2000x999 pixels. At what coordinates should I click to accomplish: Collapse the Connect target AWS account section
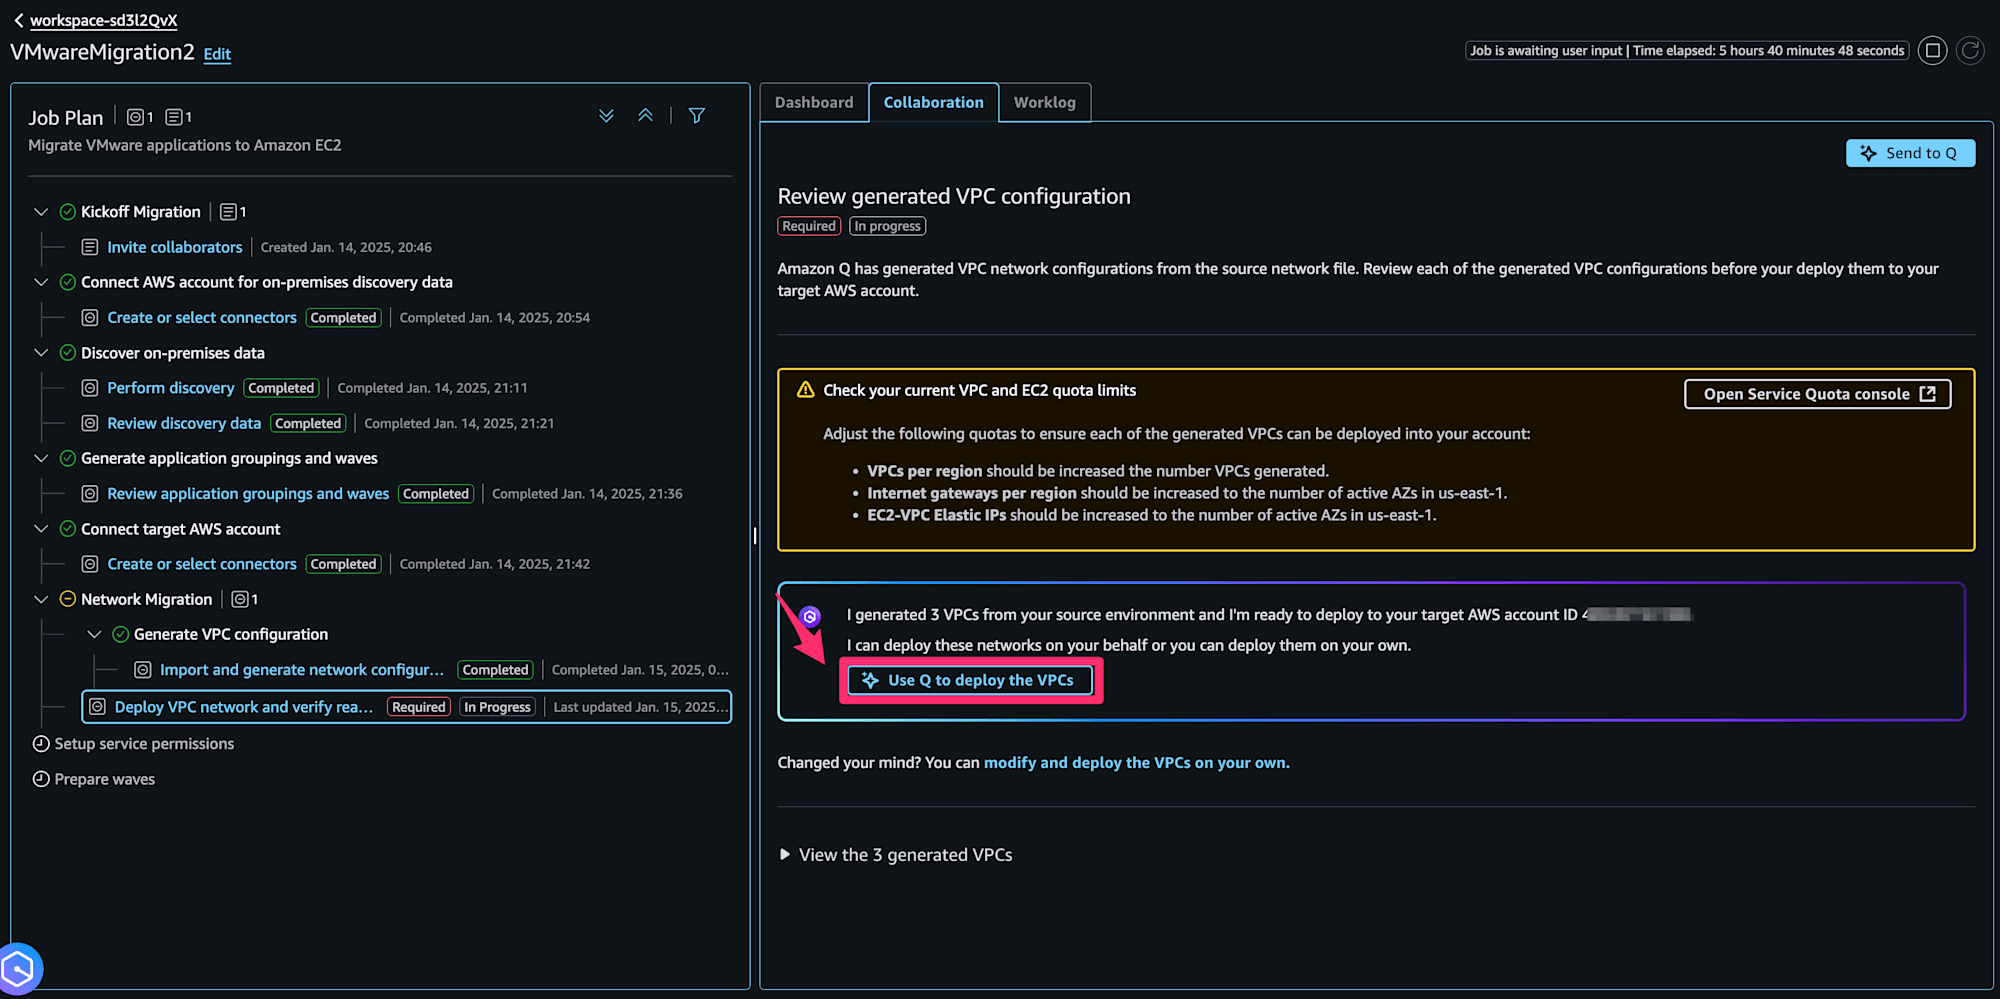point(41,529)
